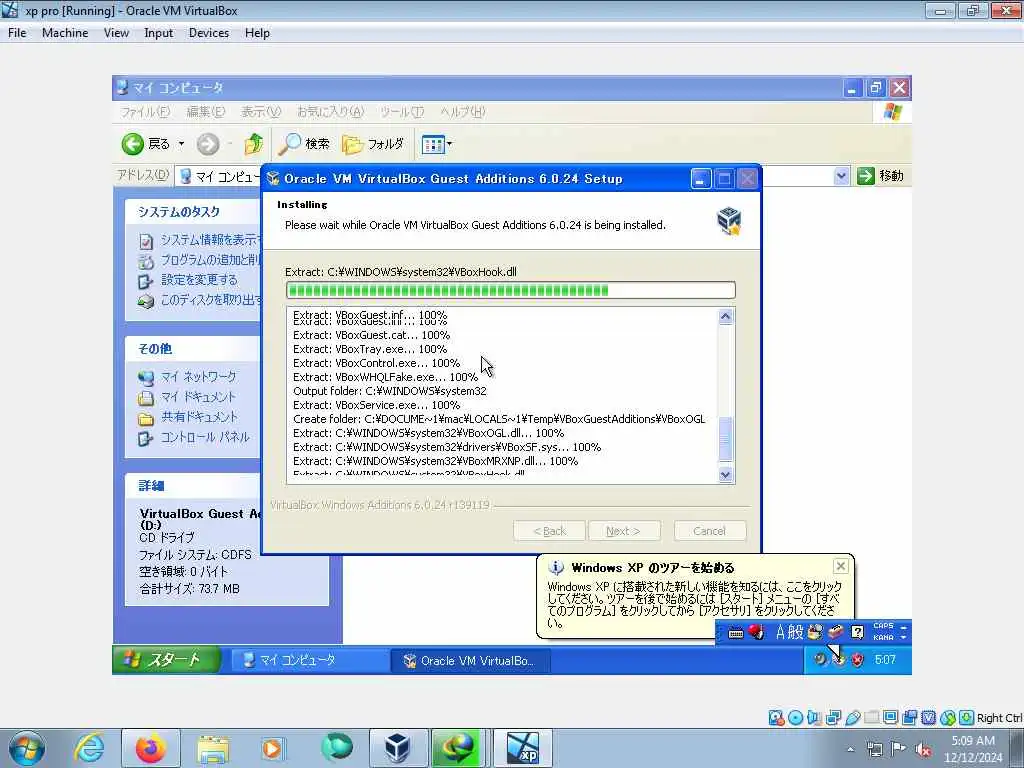
Task: Open 共有ドキュメント link
Action: pyautogui.click(x=199, y=417)
